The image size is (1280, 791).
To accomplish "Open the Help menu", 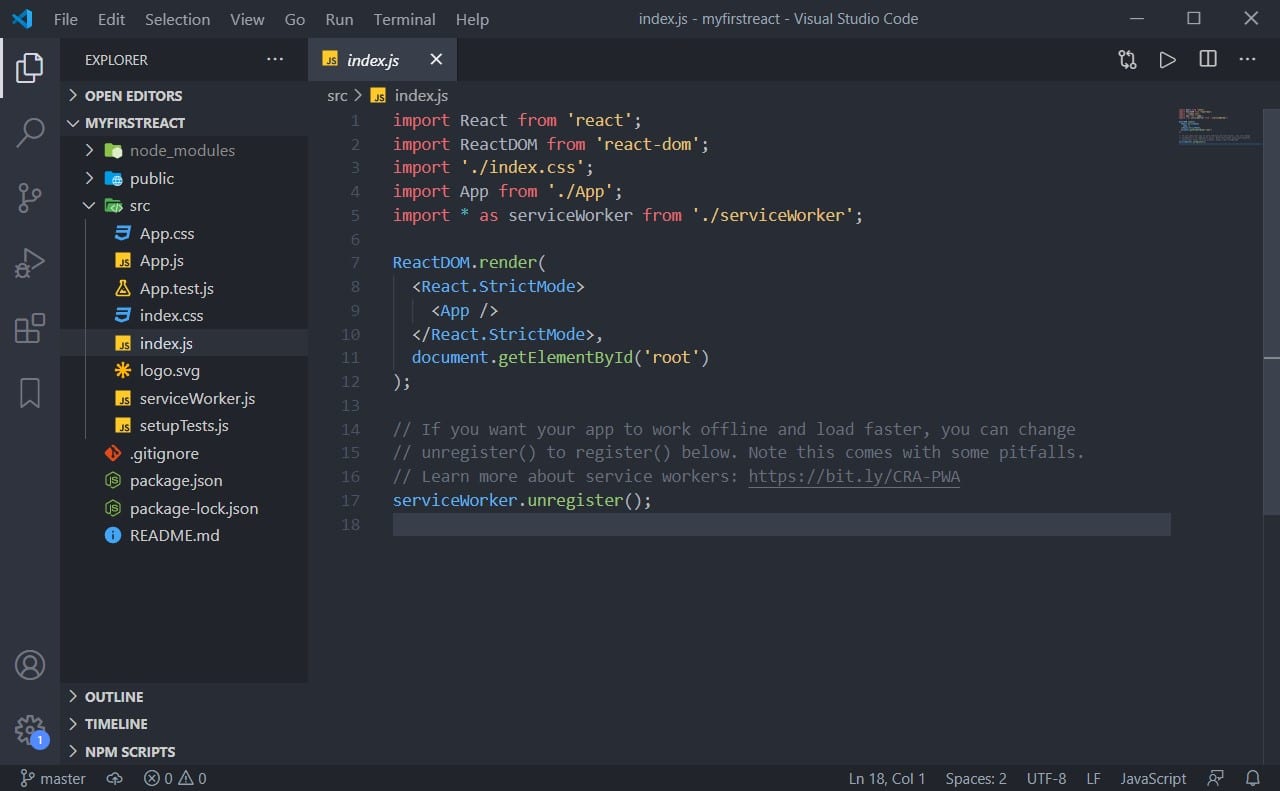I will (472, 19).
